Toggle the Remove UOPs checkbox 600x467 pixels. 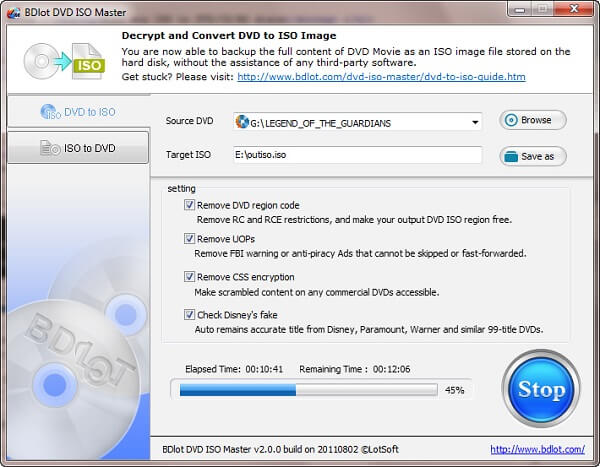[190, 239]
